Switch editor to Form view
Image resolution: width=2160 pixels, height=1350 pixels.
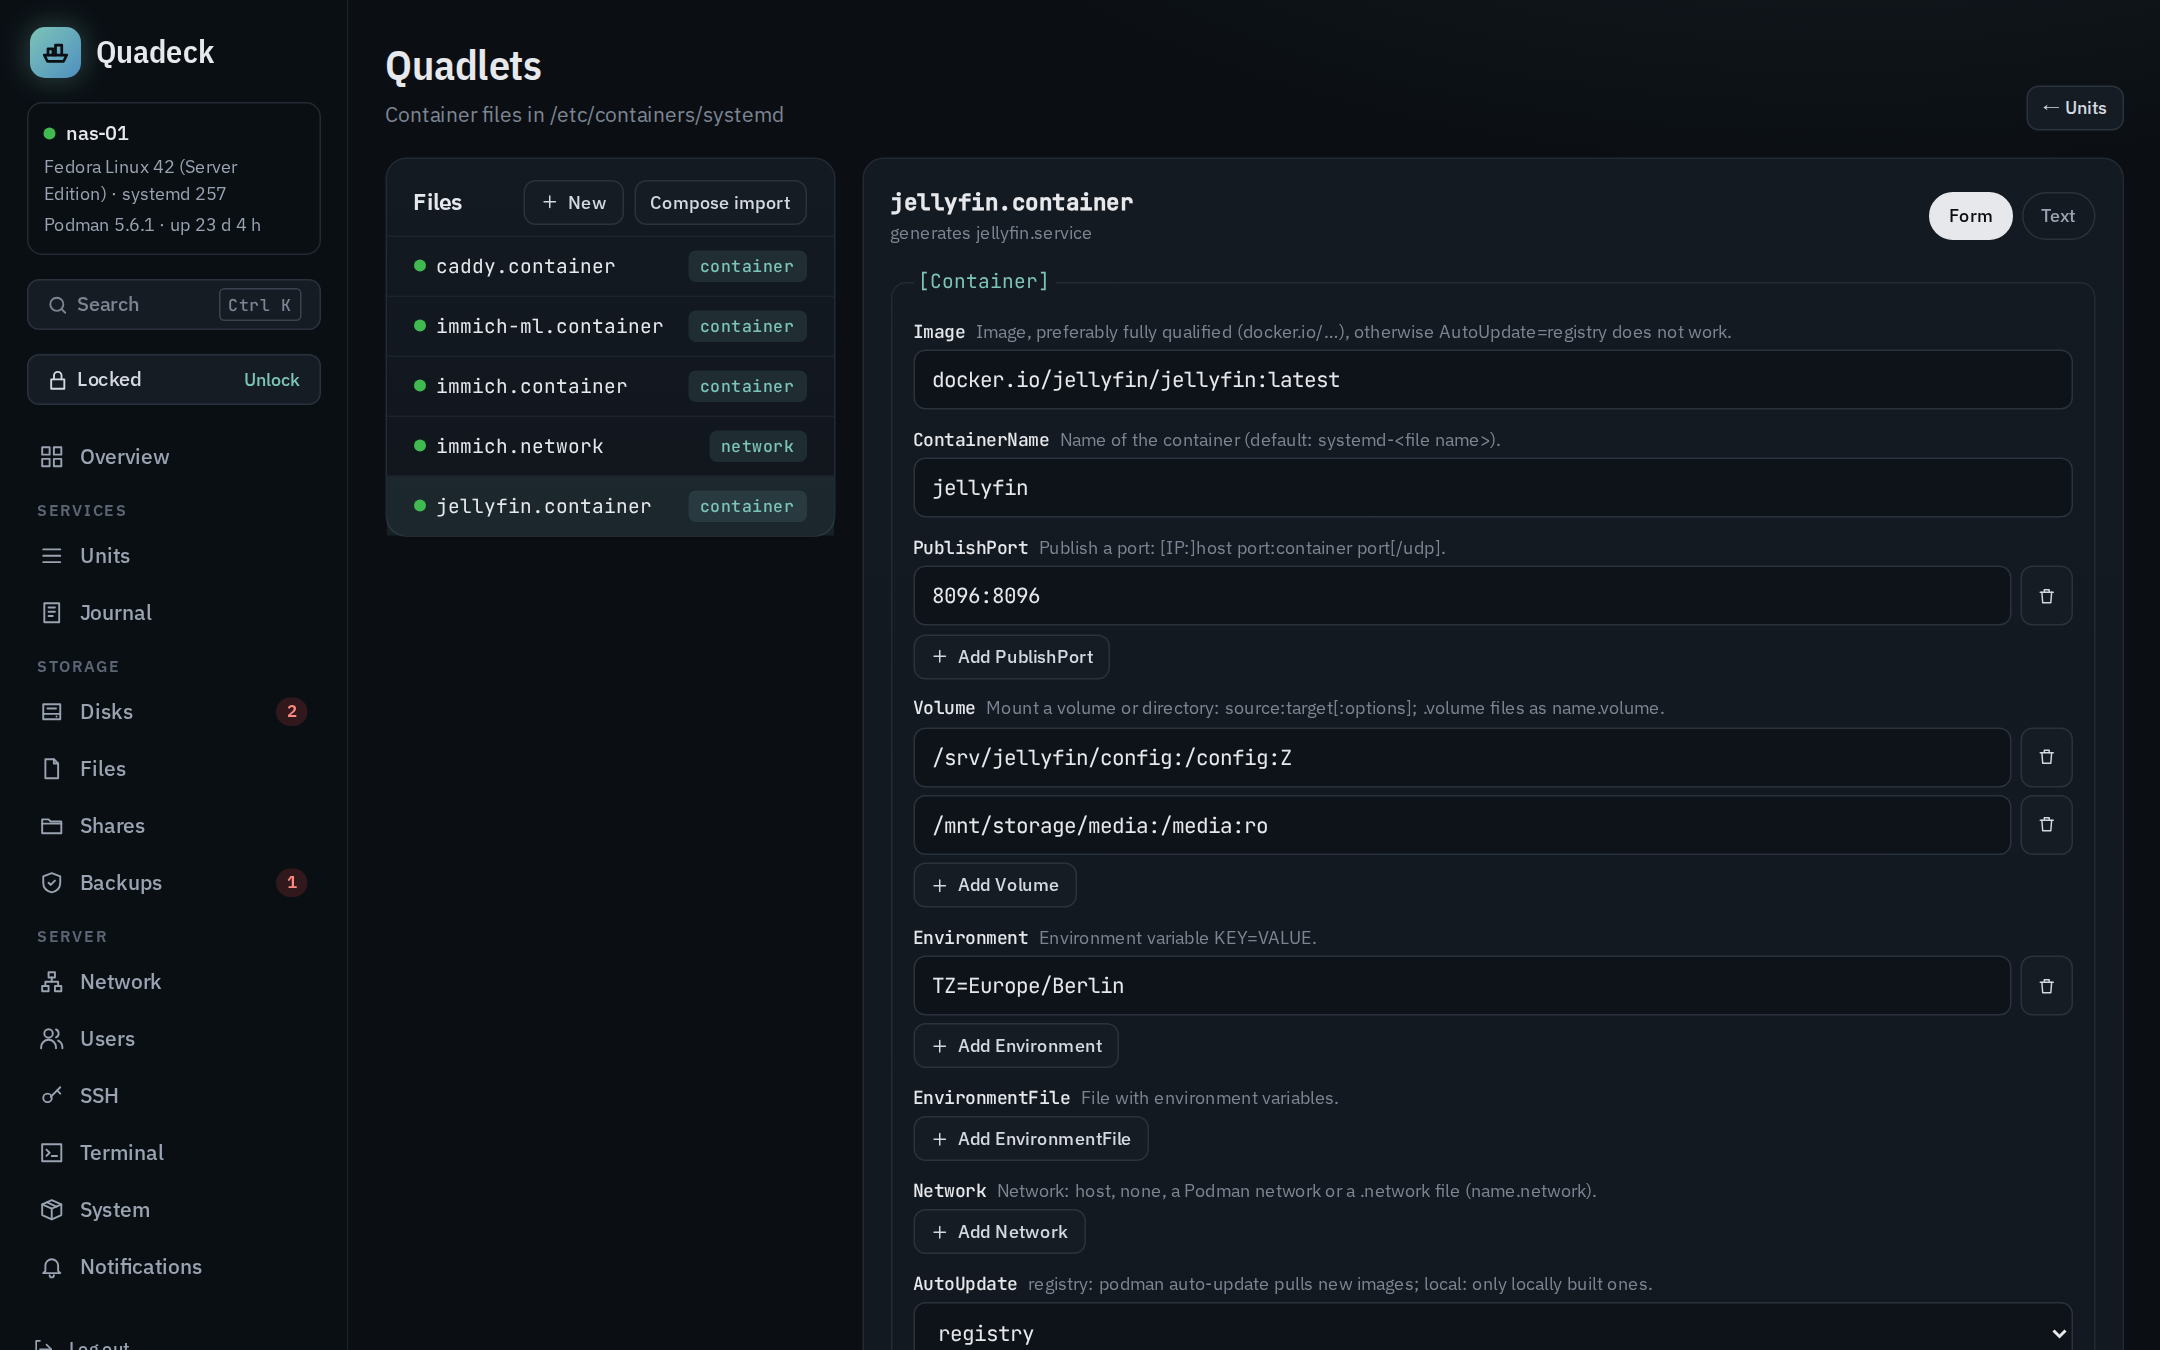coord(1970,216)
